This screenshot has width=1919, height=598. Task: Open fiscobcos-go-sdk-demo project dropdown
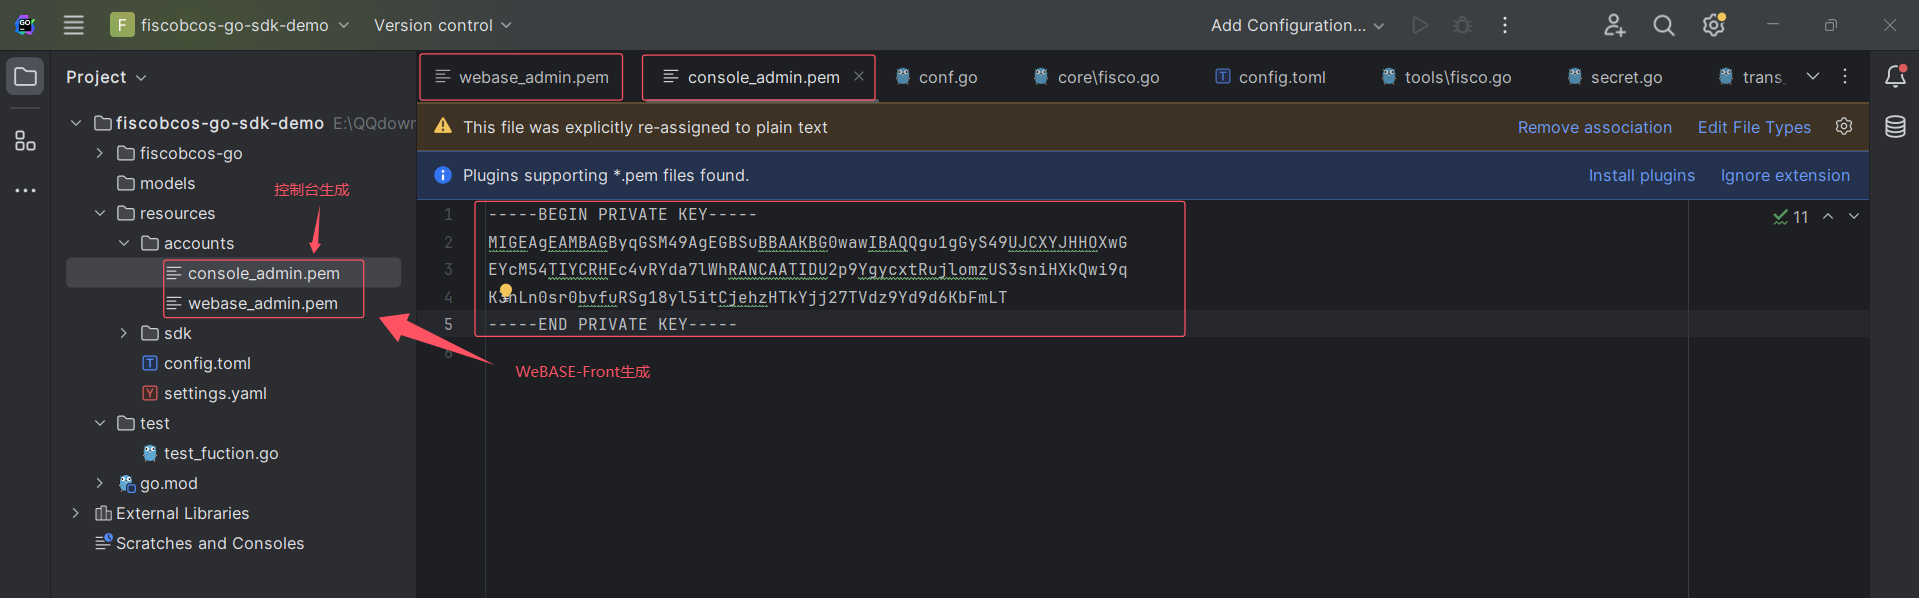(x=230, y=25)
